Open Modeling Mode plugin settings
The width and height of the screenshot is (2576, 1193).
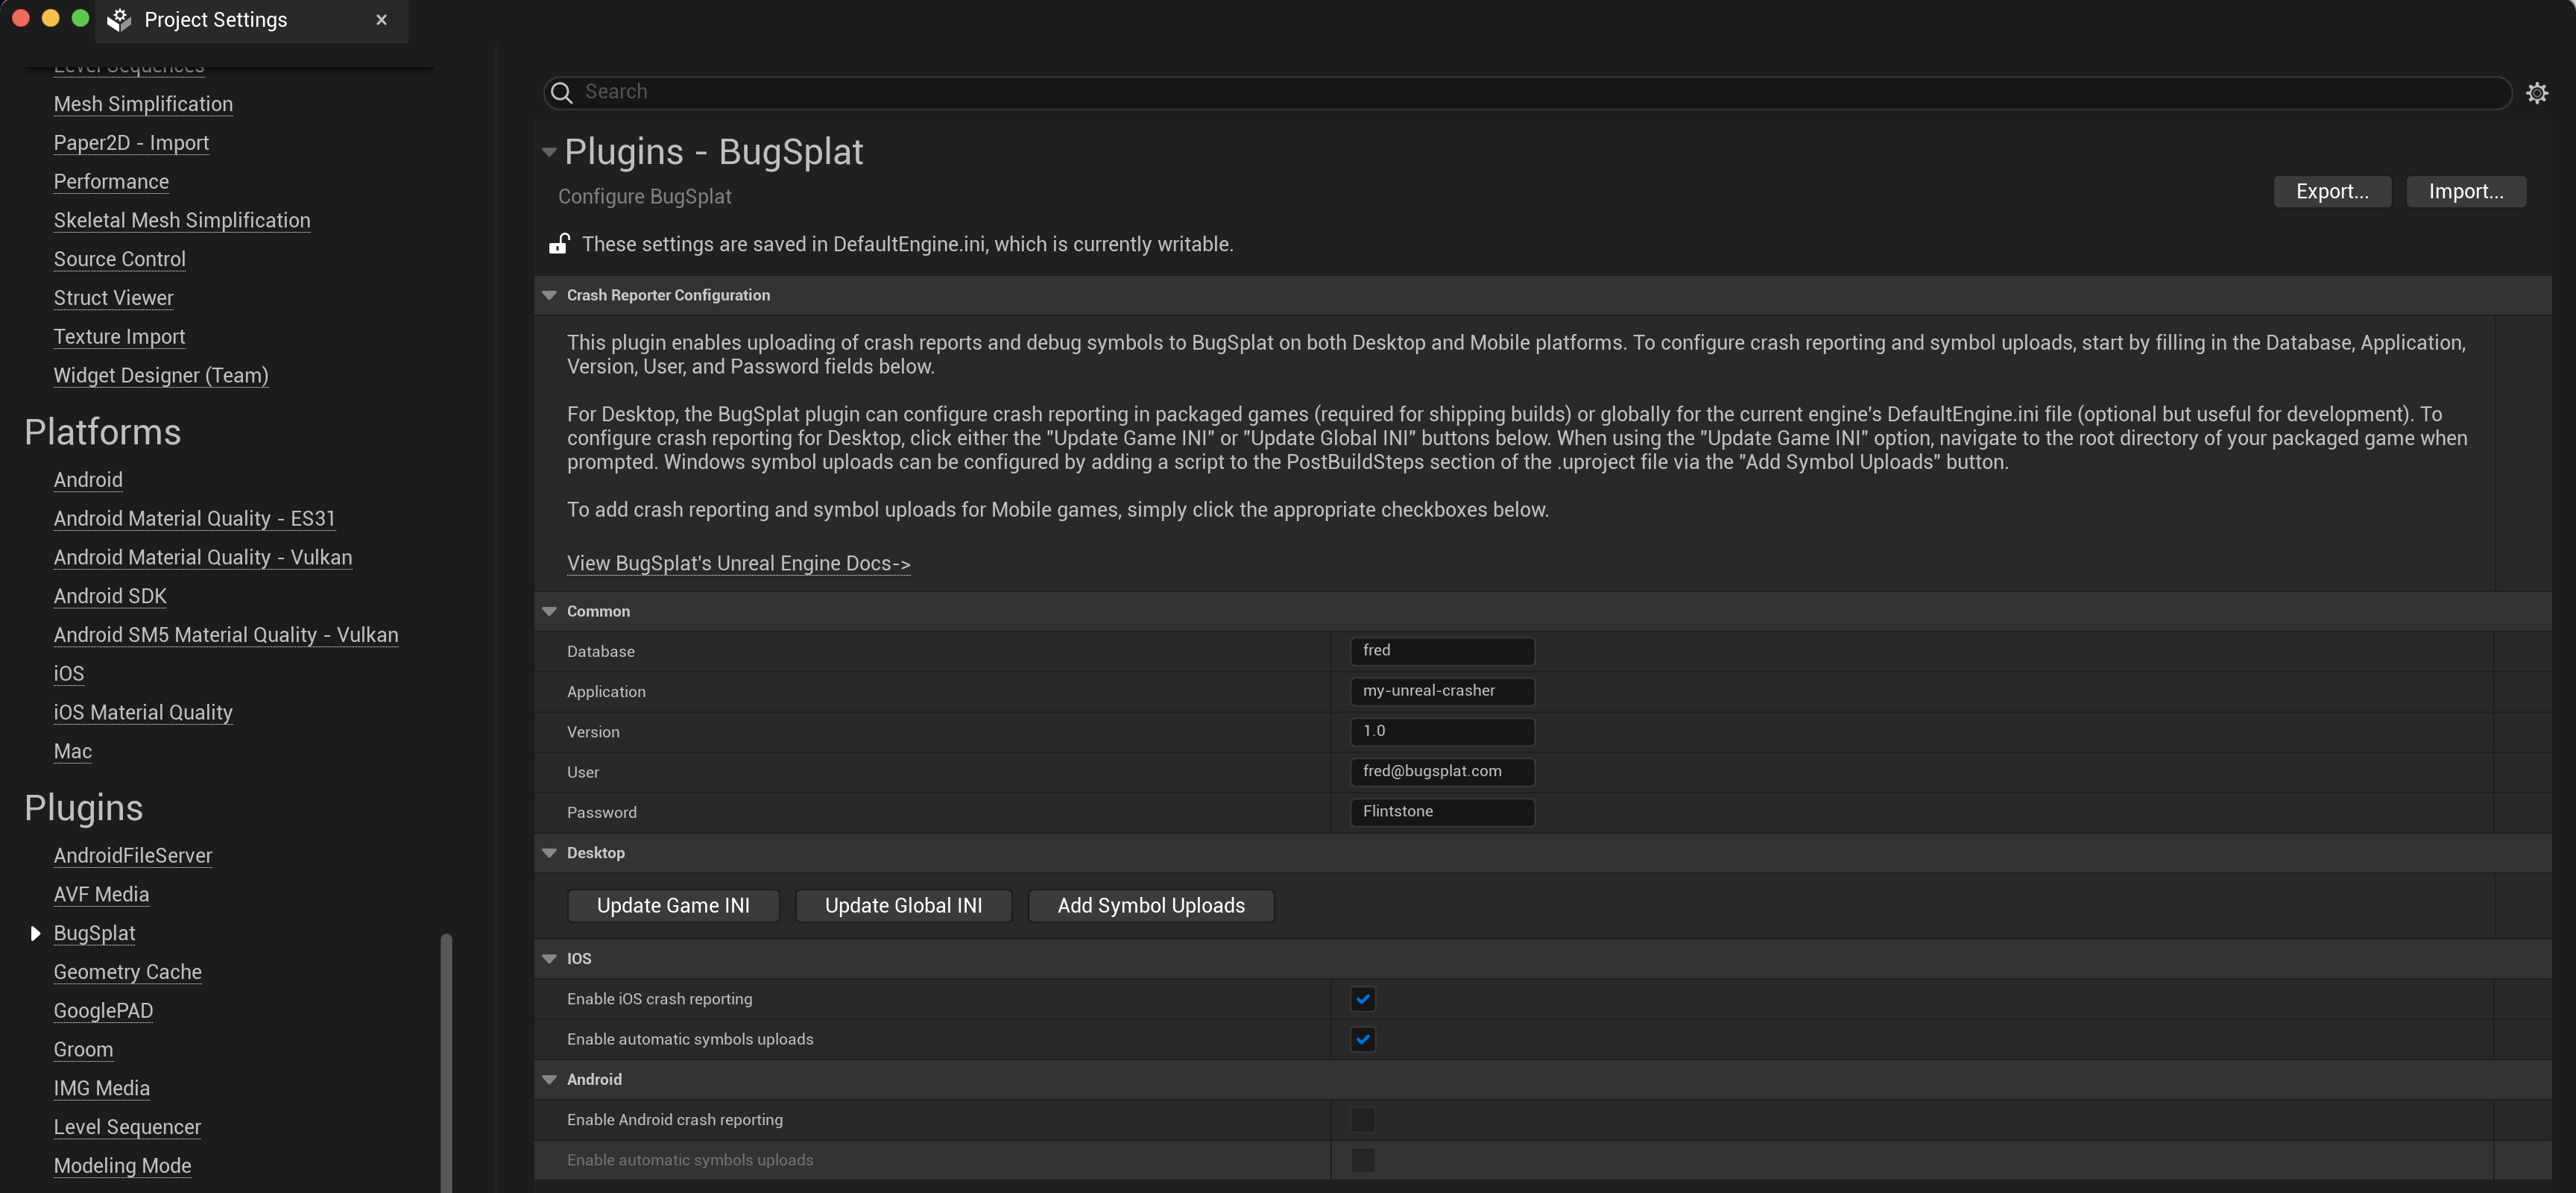(x=122, y=1166)
